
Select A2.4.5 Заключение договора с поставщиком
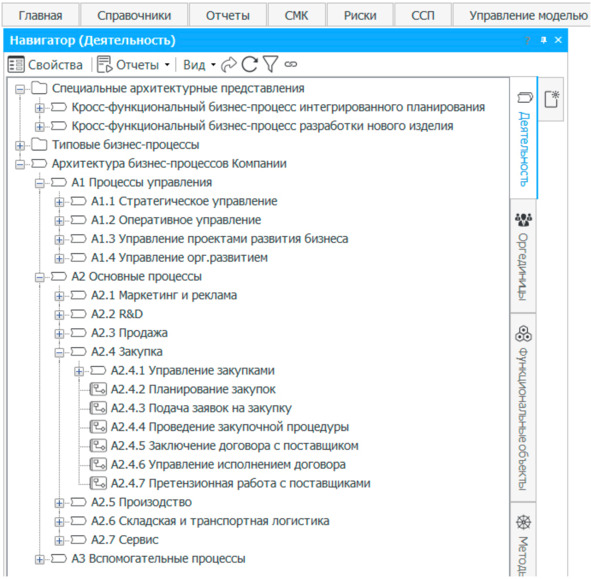pyautogui.click(x=234, y=446)
